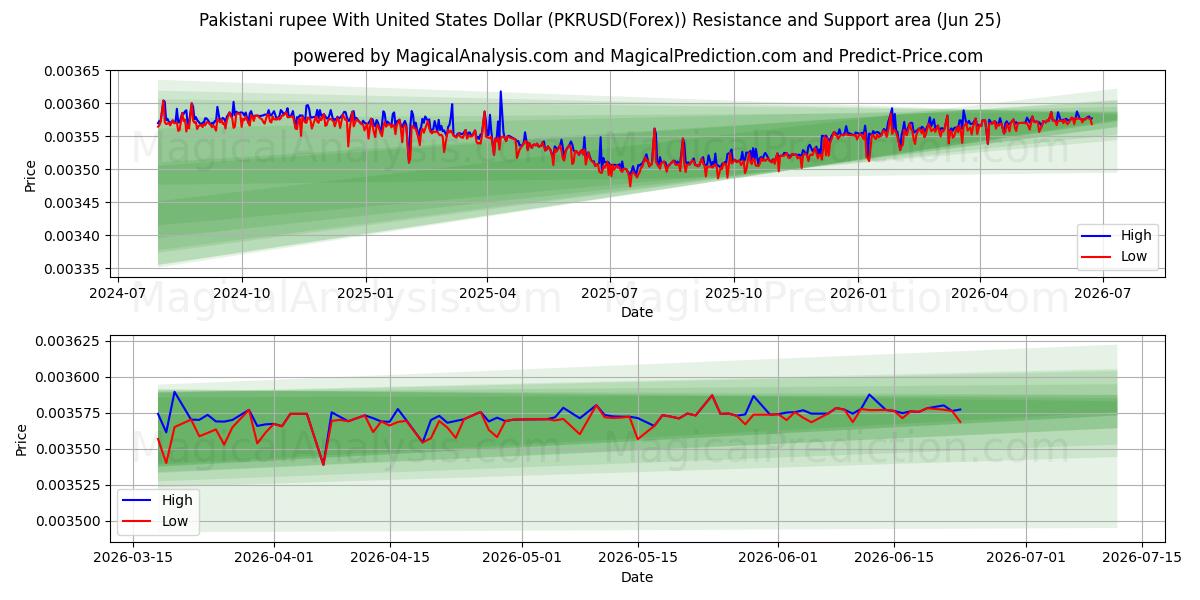
Task: Click the 'powered by MagicalAnalysis.com' subtitle
Action: pos(638,56)
